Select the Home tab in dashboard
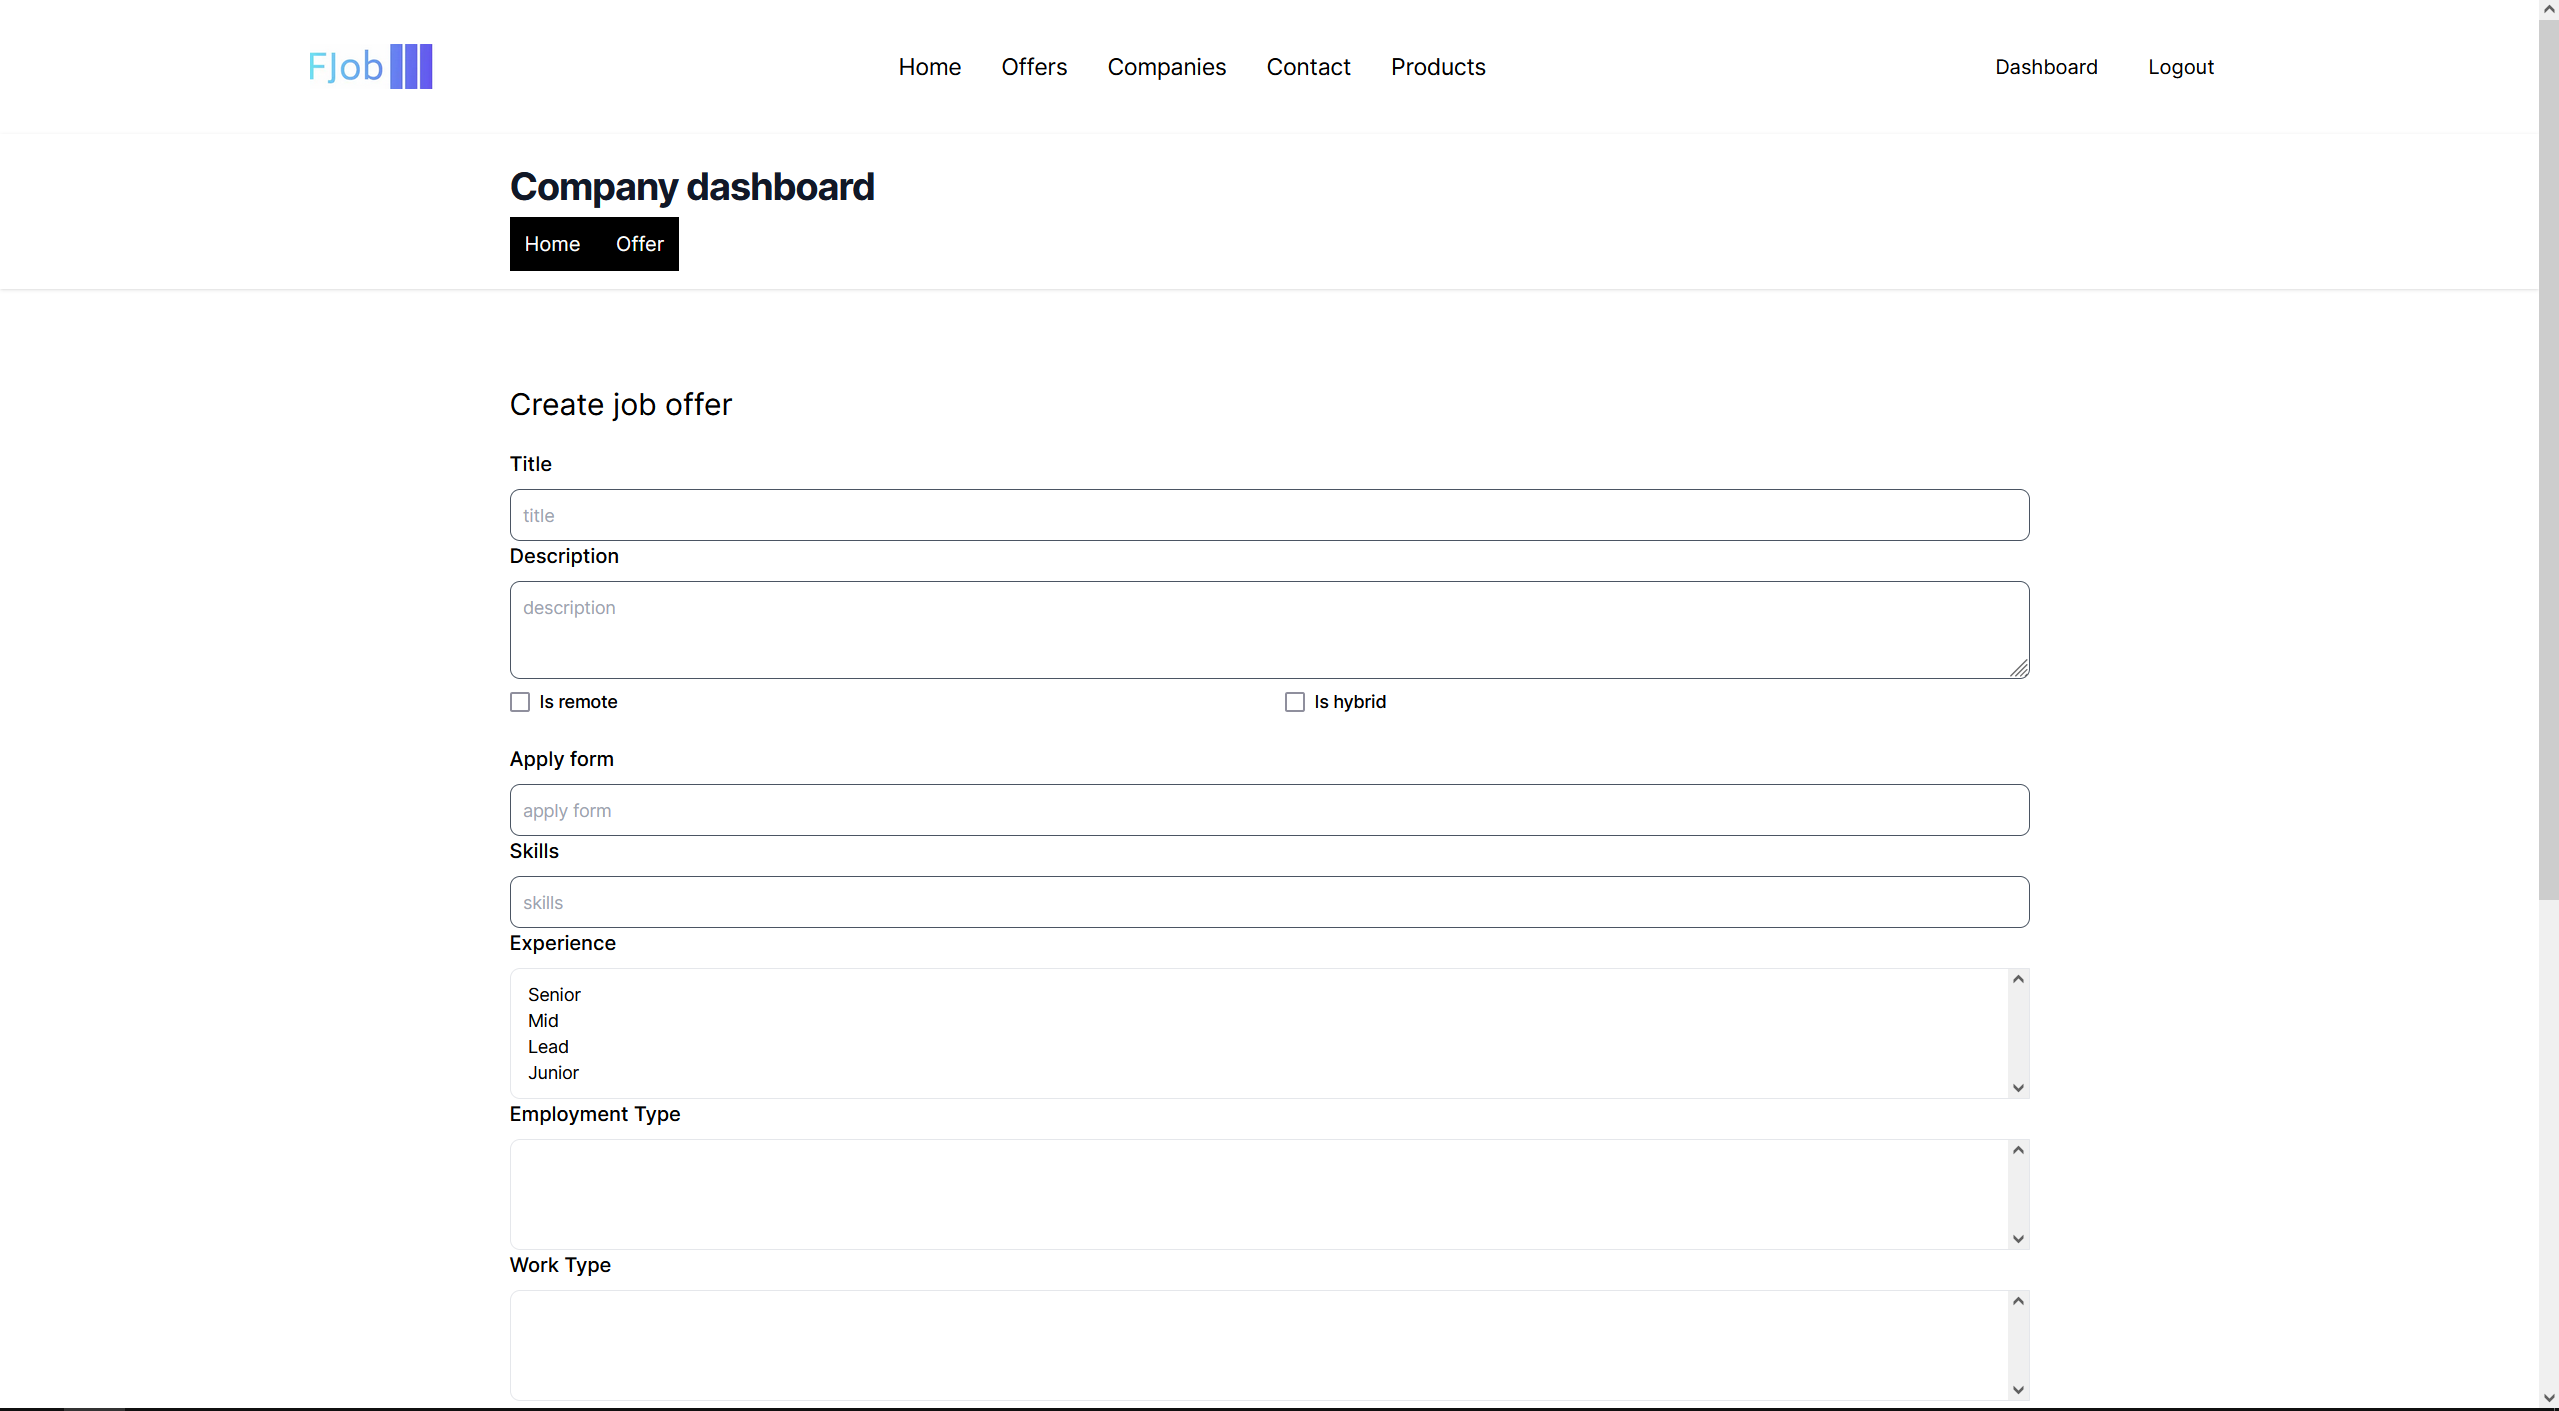This screenshot has height=1411, width=2559. [x=551, y=243]
